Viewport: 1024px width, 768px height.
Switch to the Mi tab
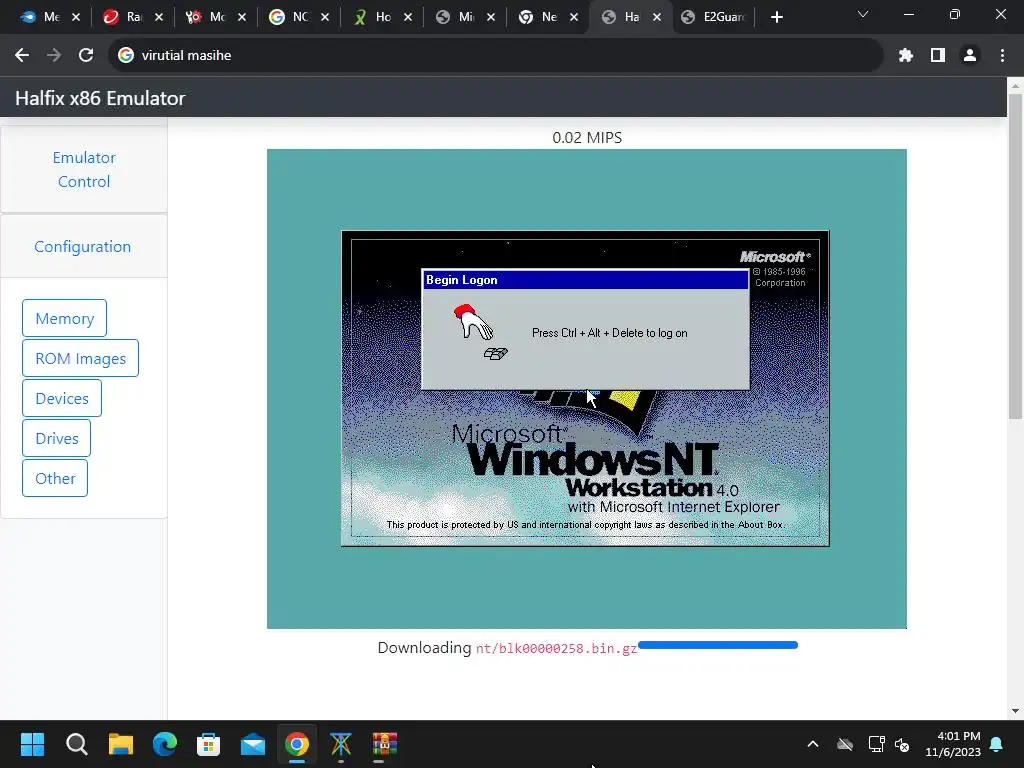coord(456,17)
